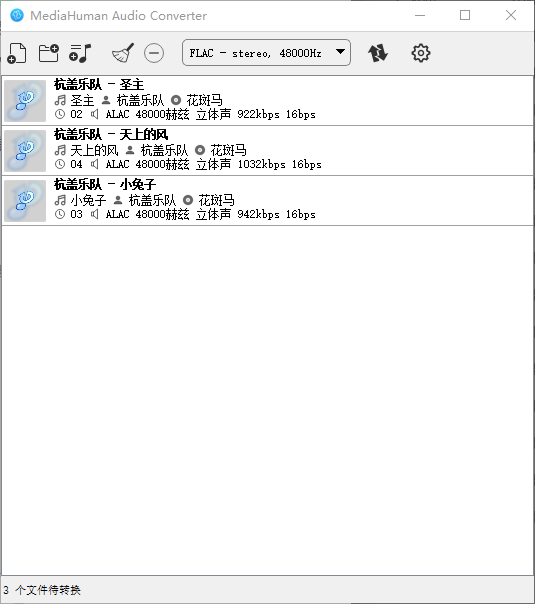Add tracks with the playlist-plus music icon
Screen dimensions: 535x604
point(80,53)
